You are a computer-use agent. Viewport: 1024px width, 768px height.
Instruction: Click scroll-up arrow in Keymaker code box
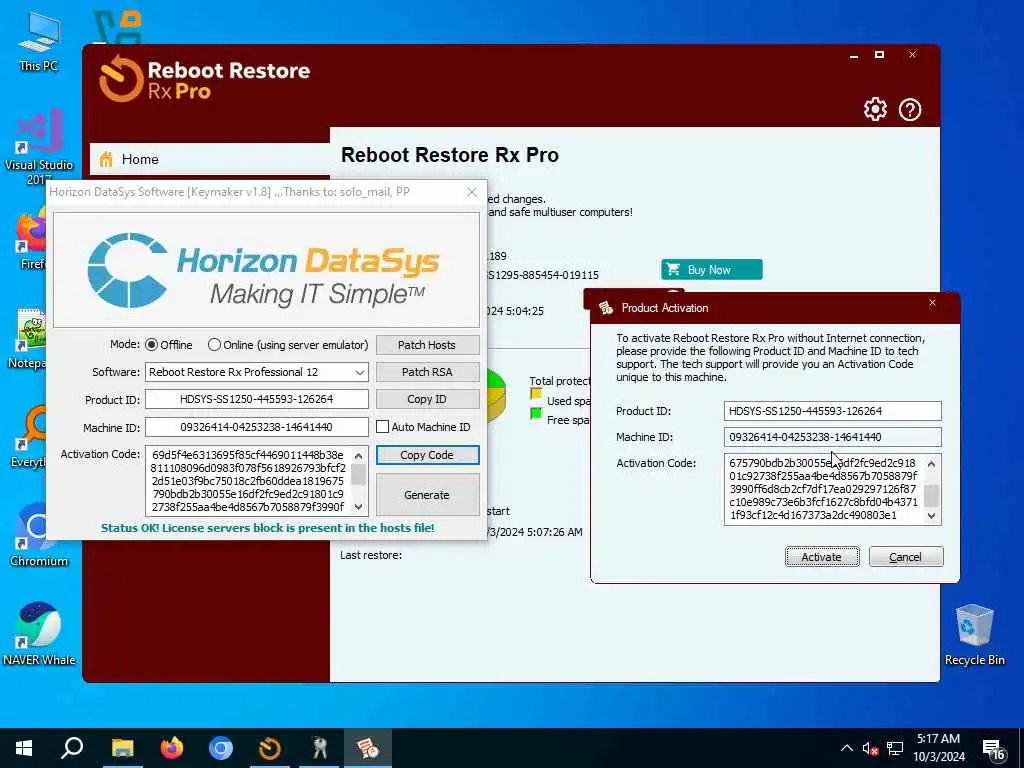tap(359, 455)
